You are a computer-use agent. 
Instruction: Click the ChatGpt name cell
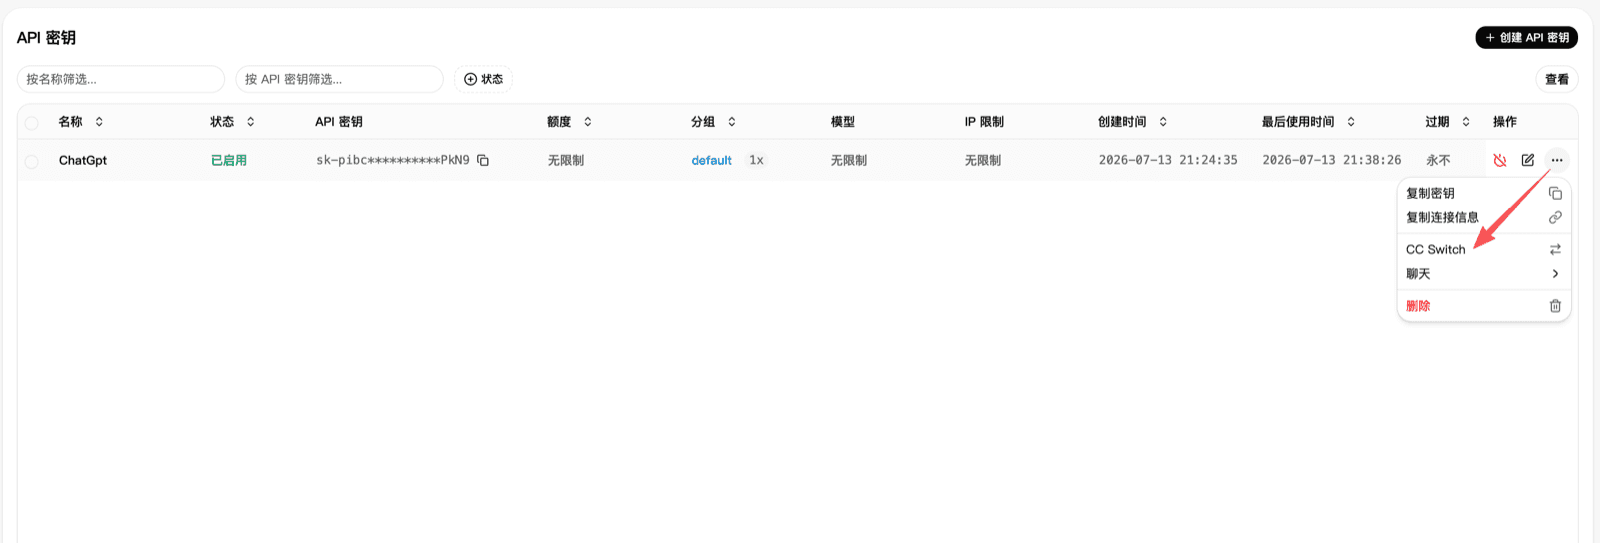83,160
